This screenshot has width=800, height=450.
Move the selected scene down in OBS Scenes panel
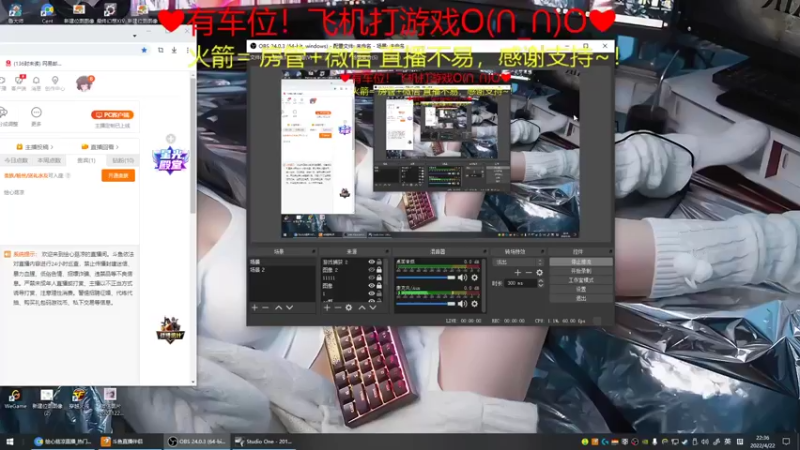(x=289, y=308)
